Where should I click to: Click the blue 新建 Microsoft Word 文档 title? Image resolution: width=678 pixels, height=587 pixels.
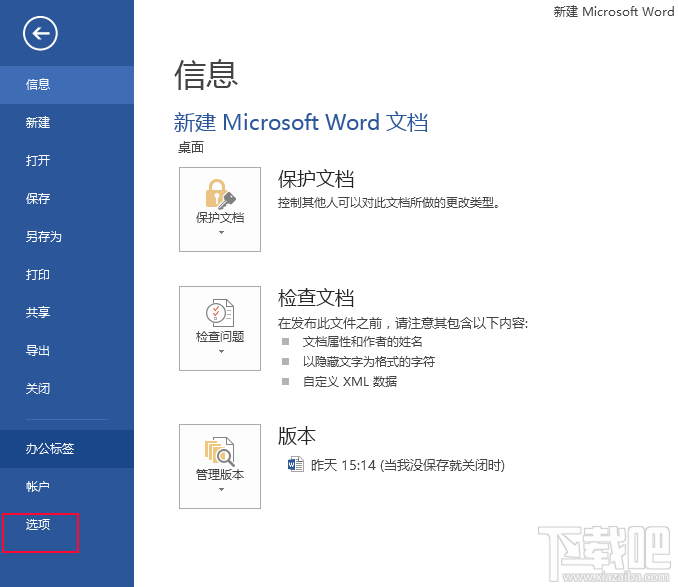click(301, 122)
